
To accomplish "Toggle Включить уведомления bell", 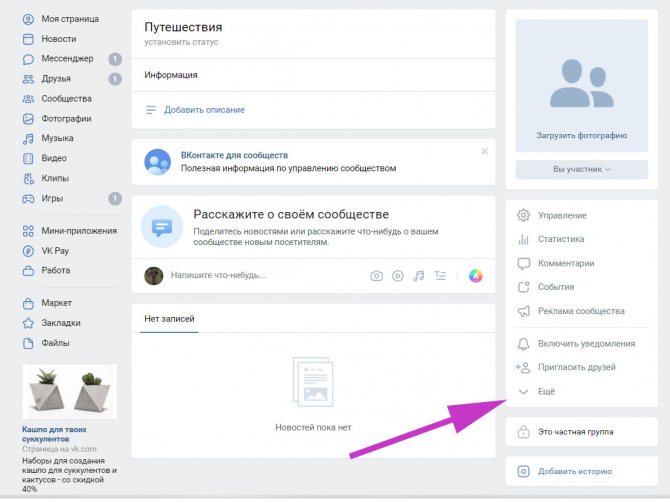I will click(523, 344).
